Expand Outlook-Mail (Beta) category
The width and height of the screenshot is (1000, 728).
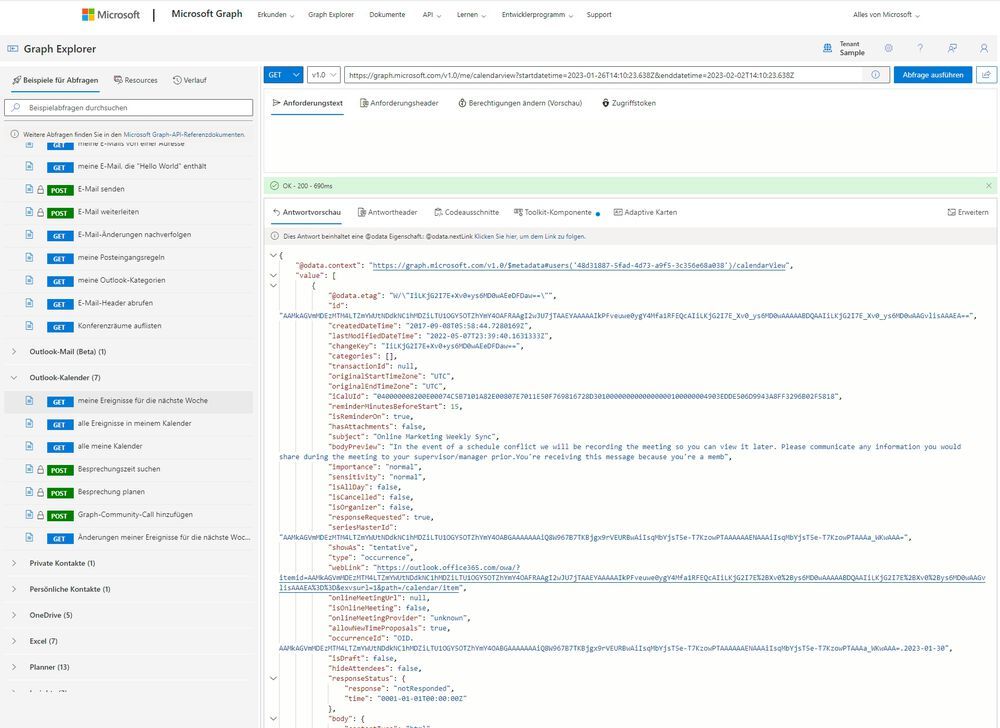pyautogui.click(x=14, y=351)
